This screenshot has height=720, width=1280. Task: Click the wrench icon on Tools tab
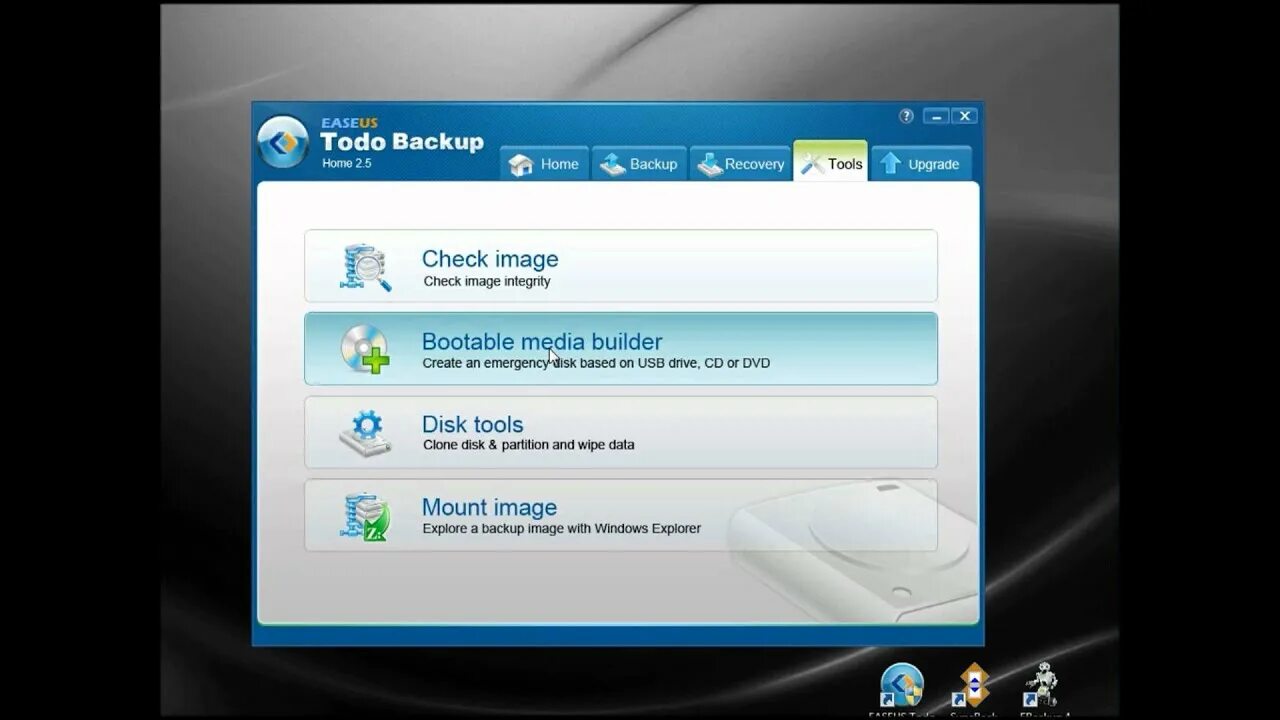tap(812, 164)
